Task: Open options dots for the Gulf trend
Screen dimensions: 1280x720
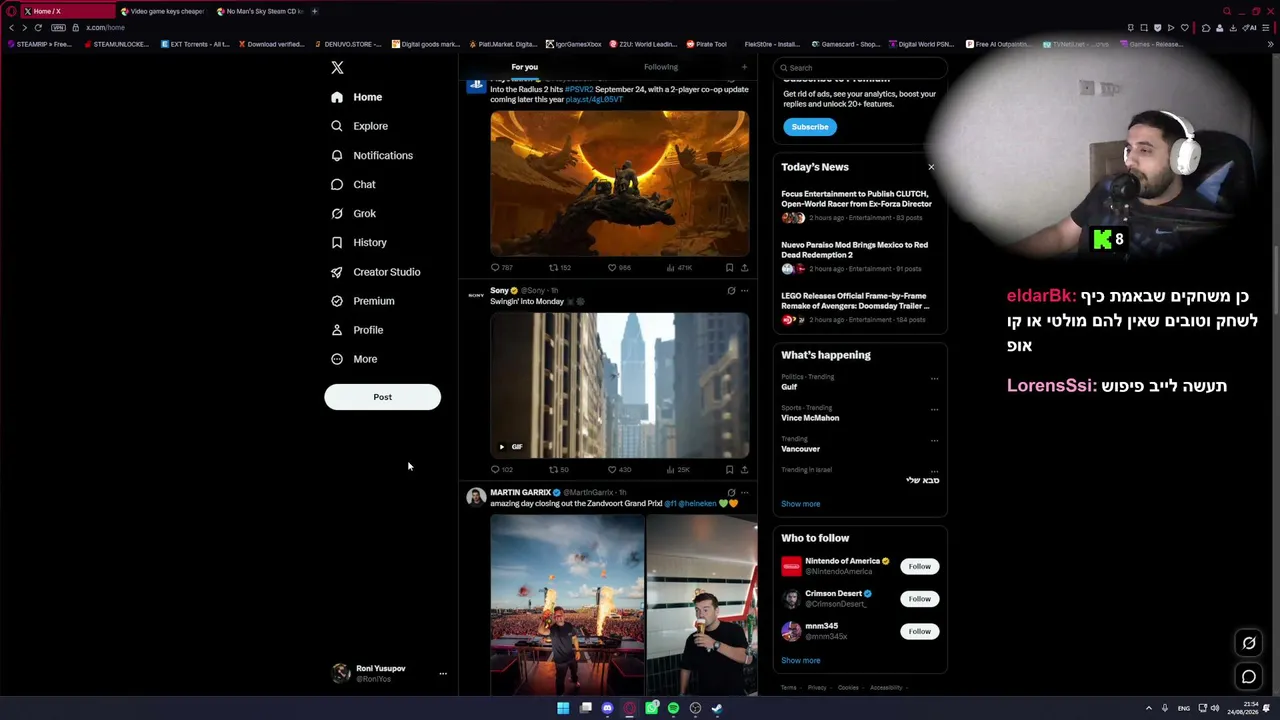Action: click(934, 378)
